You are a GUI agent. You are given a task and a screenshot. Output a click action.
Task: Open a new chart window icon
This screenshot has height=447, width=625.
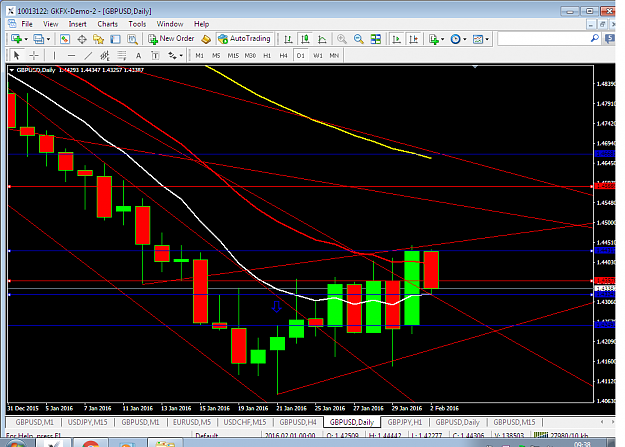click(16, 39)
